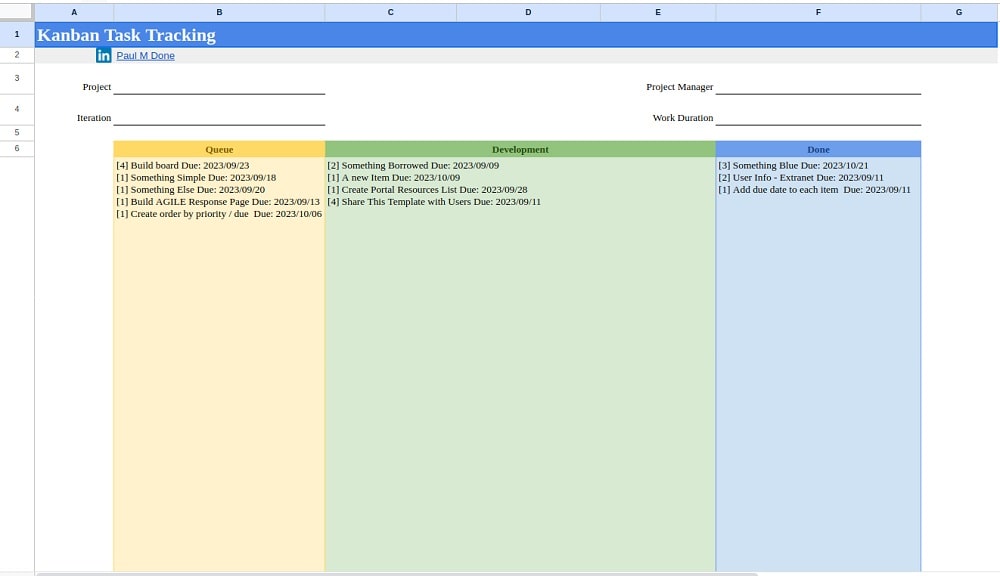Click Create order by priority task
The height and width of the screenshot is (576, 1000).
219,214
